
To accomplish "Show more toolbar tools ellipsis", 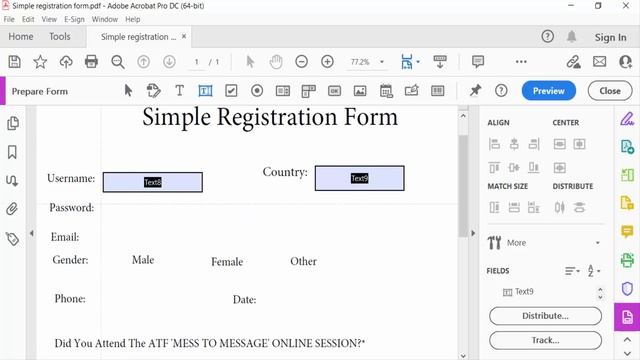I will pos(521,62).
